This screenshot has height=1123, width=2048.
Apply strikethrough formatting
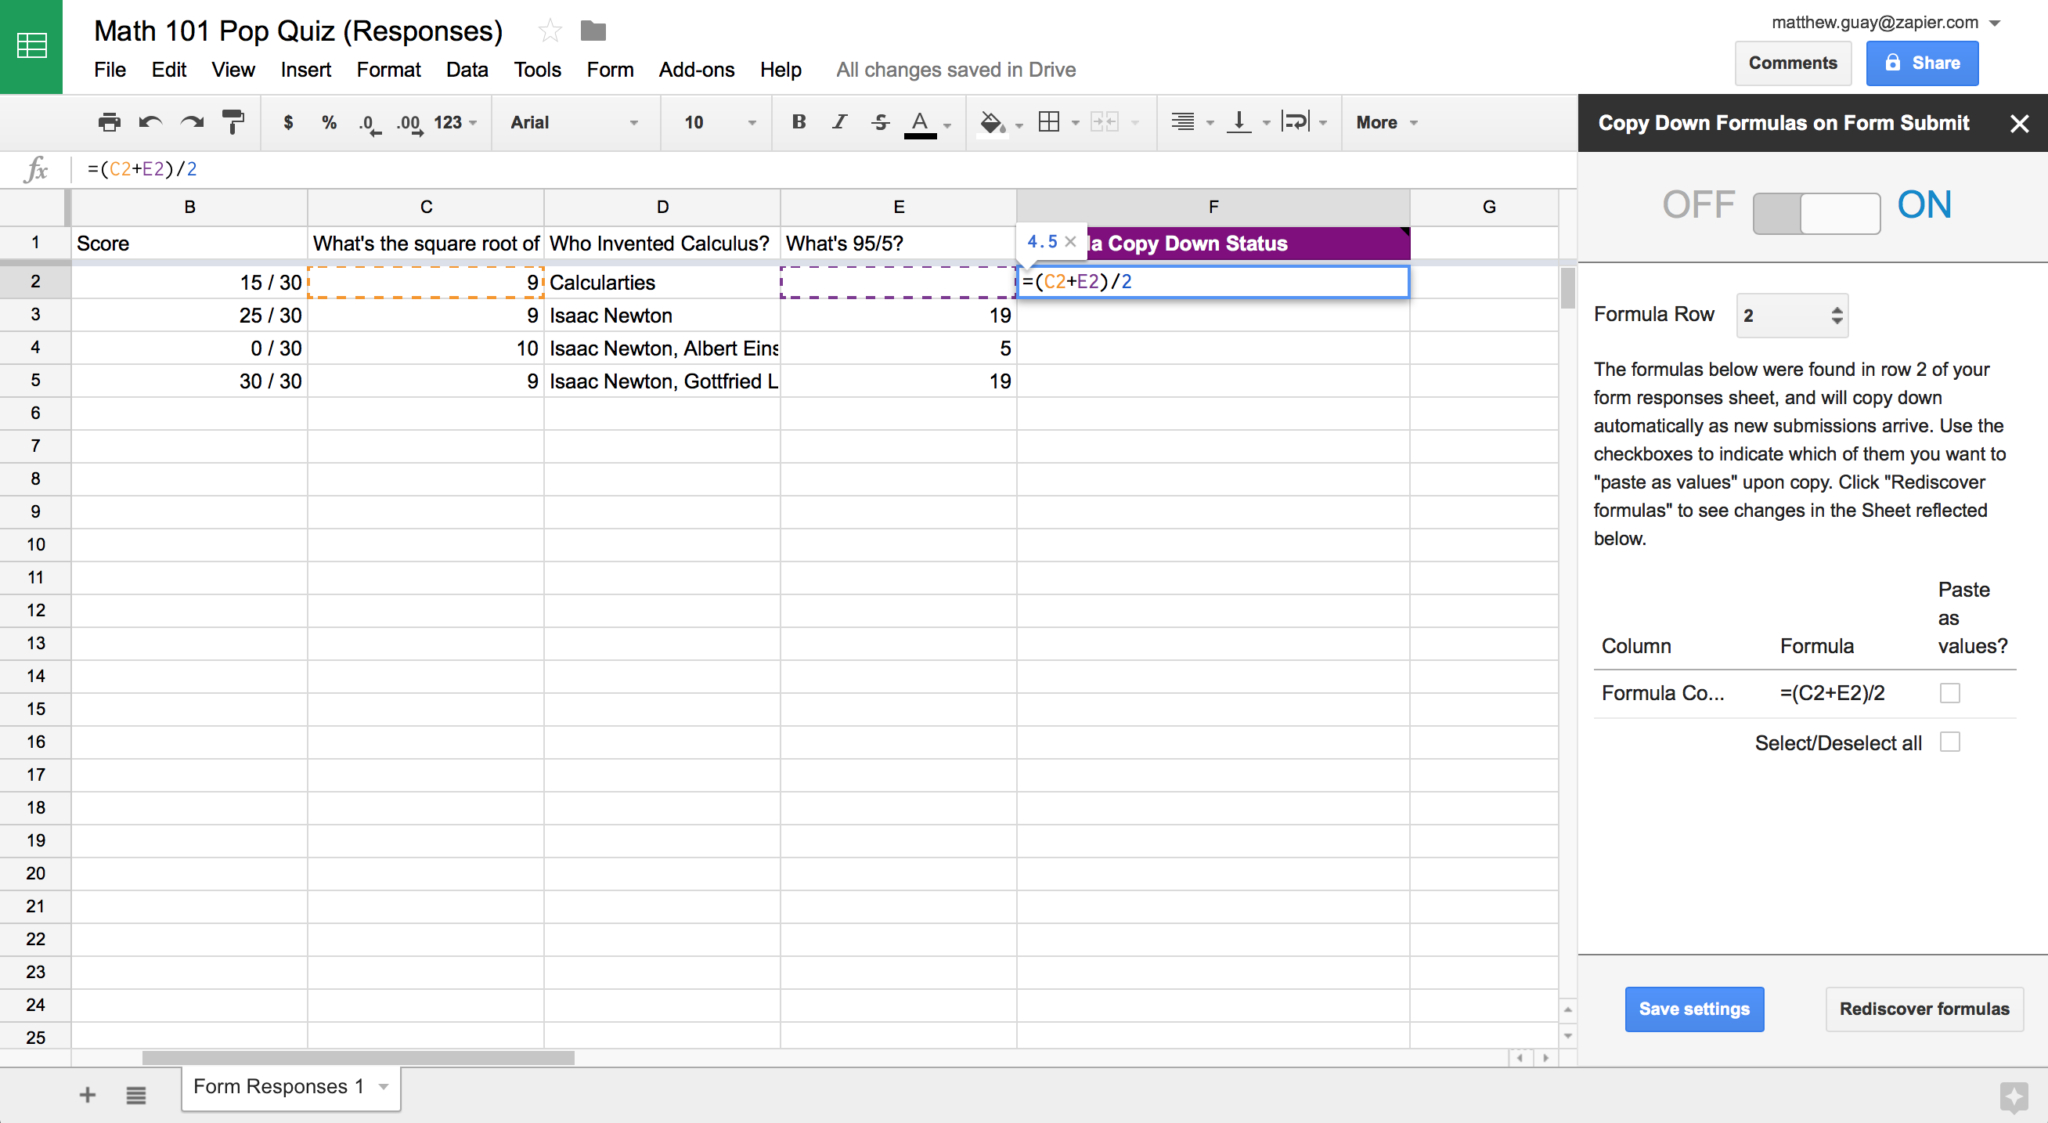pyautogui.click(x=880, y=122)
